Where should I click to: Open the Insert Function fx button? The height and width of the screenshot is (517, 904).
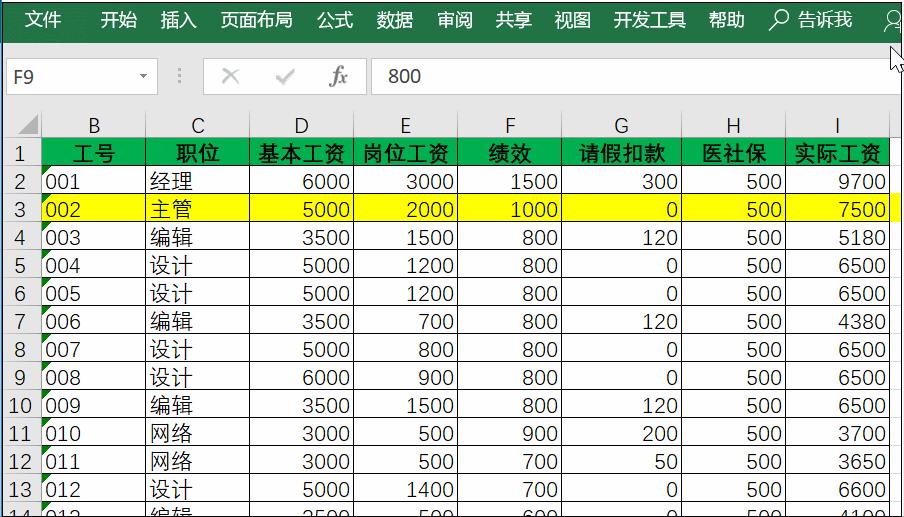tap(338, 76)
